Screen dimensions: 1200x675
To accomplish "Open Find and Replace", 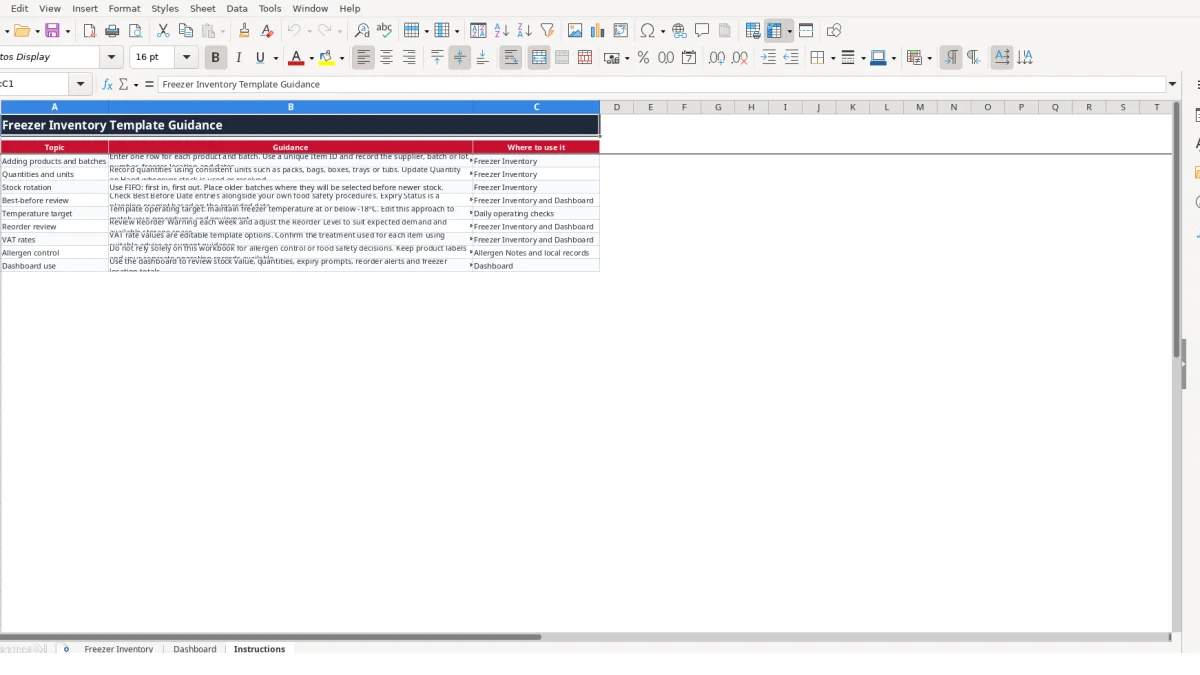I will [x=362, y=31].
